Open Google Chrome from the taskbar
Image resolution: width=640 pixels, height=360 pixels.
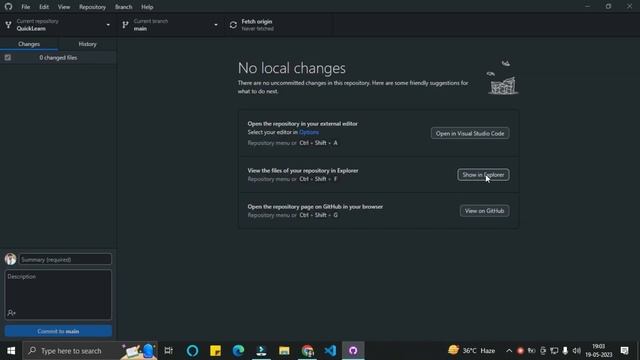pos(307,351)
